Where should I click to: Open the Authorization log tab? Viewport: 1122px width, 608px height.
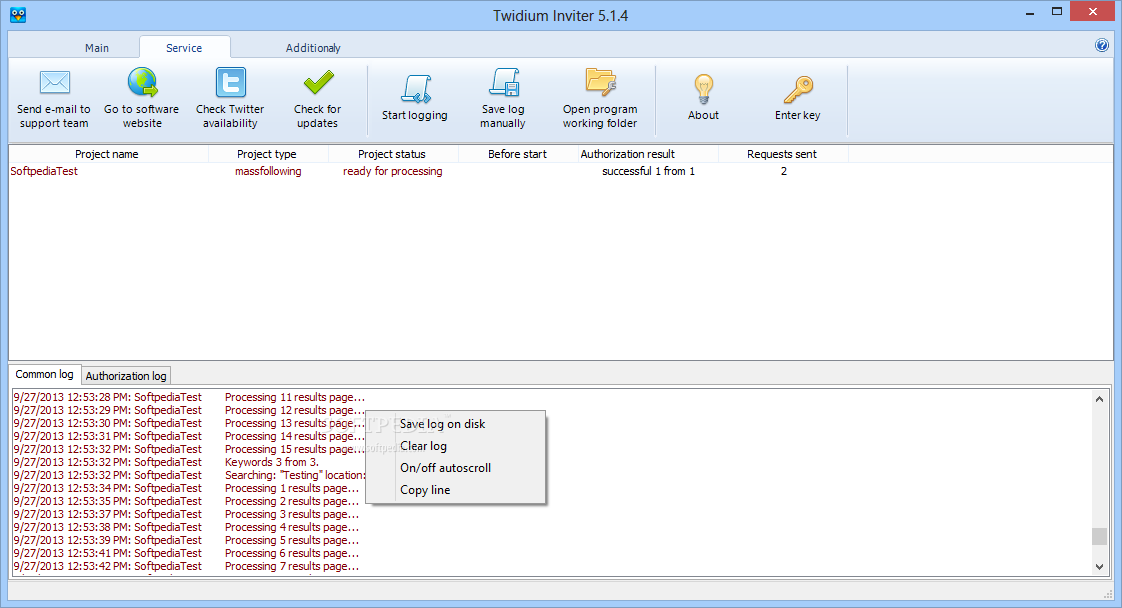[x=126, y=376]
